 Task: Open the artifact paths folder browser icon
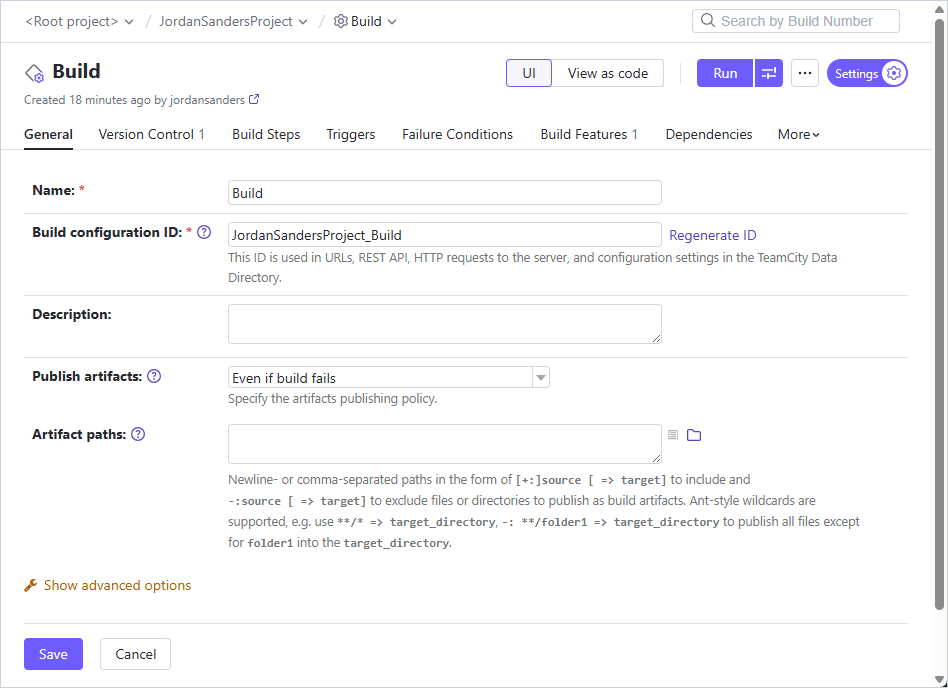point(694,435)
